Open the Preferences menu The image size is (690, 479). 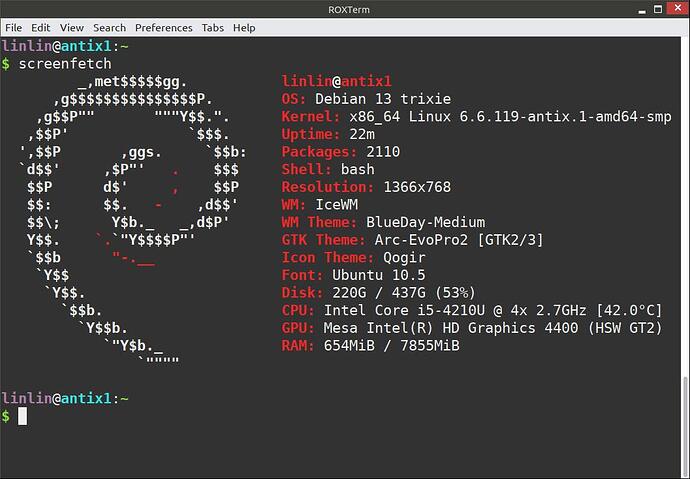[164, 28]
